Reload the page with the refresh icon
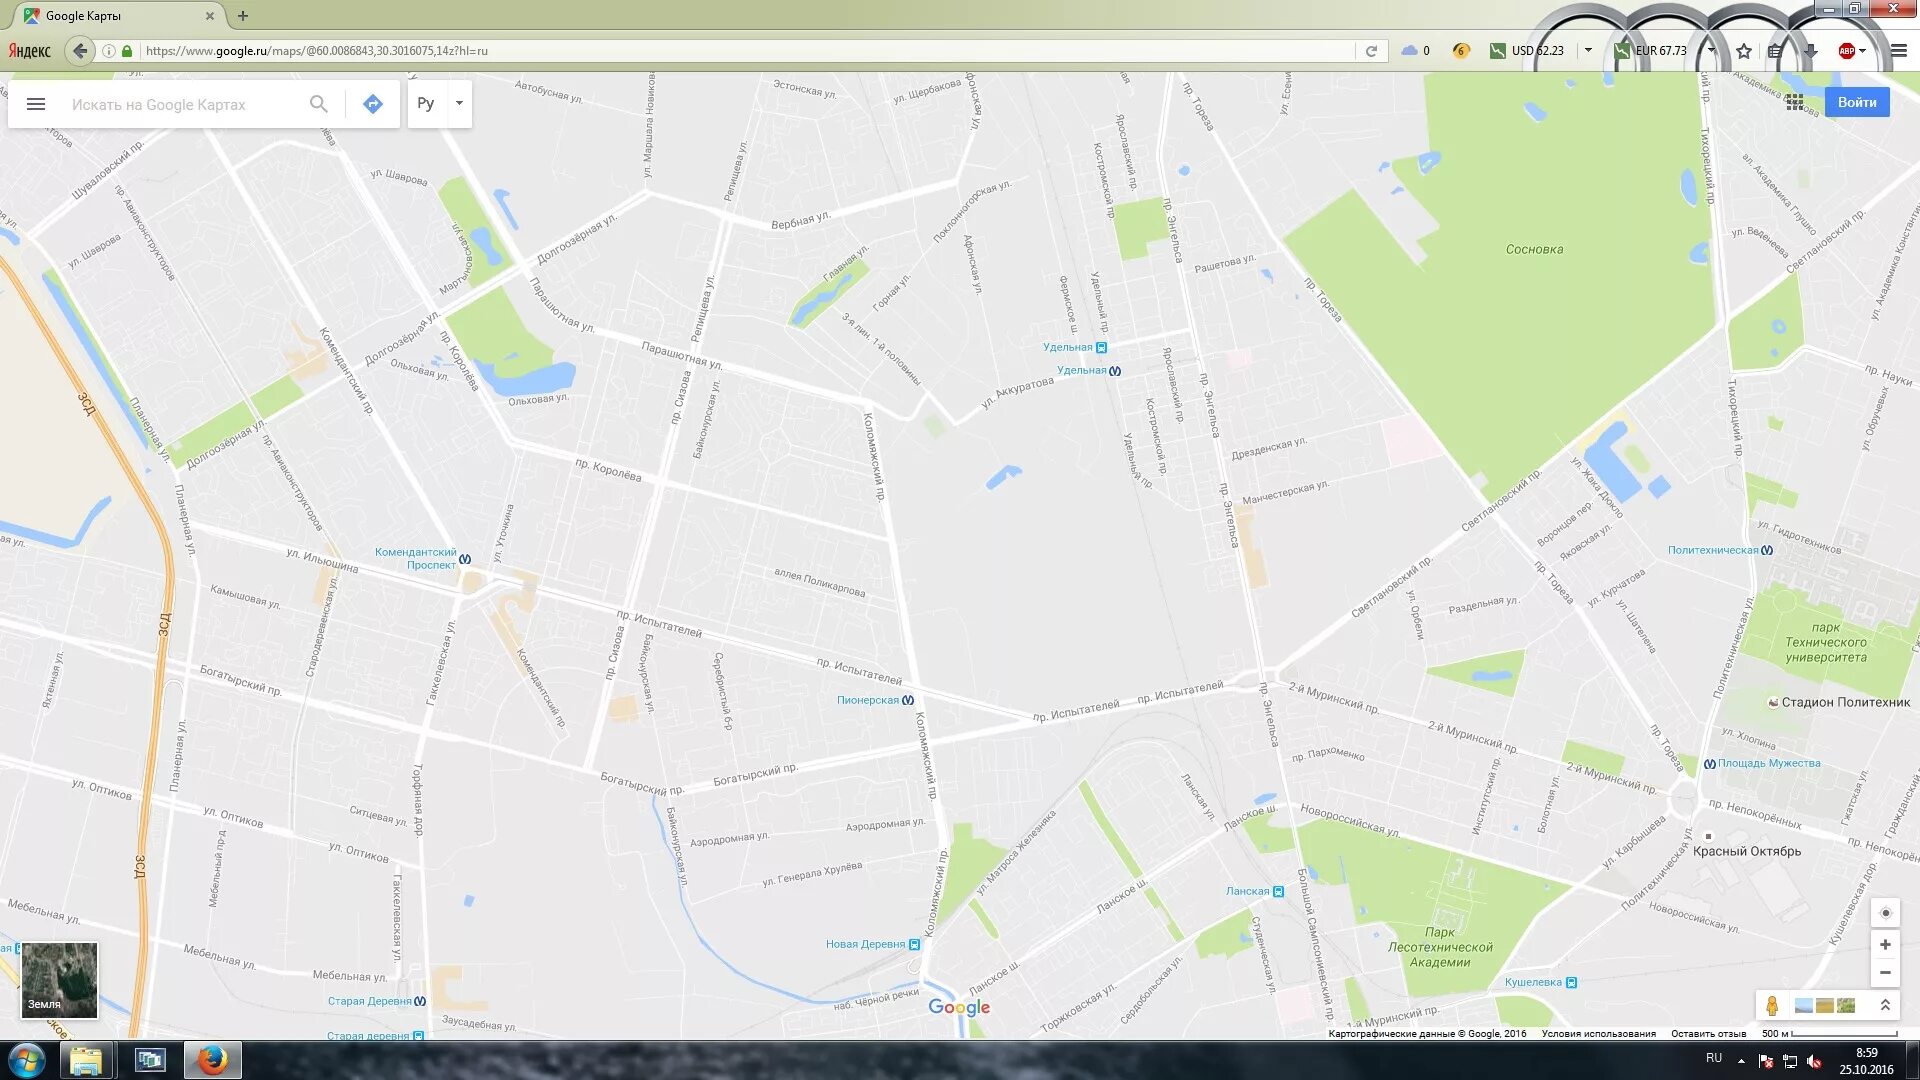 [x=1371, y=51]
